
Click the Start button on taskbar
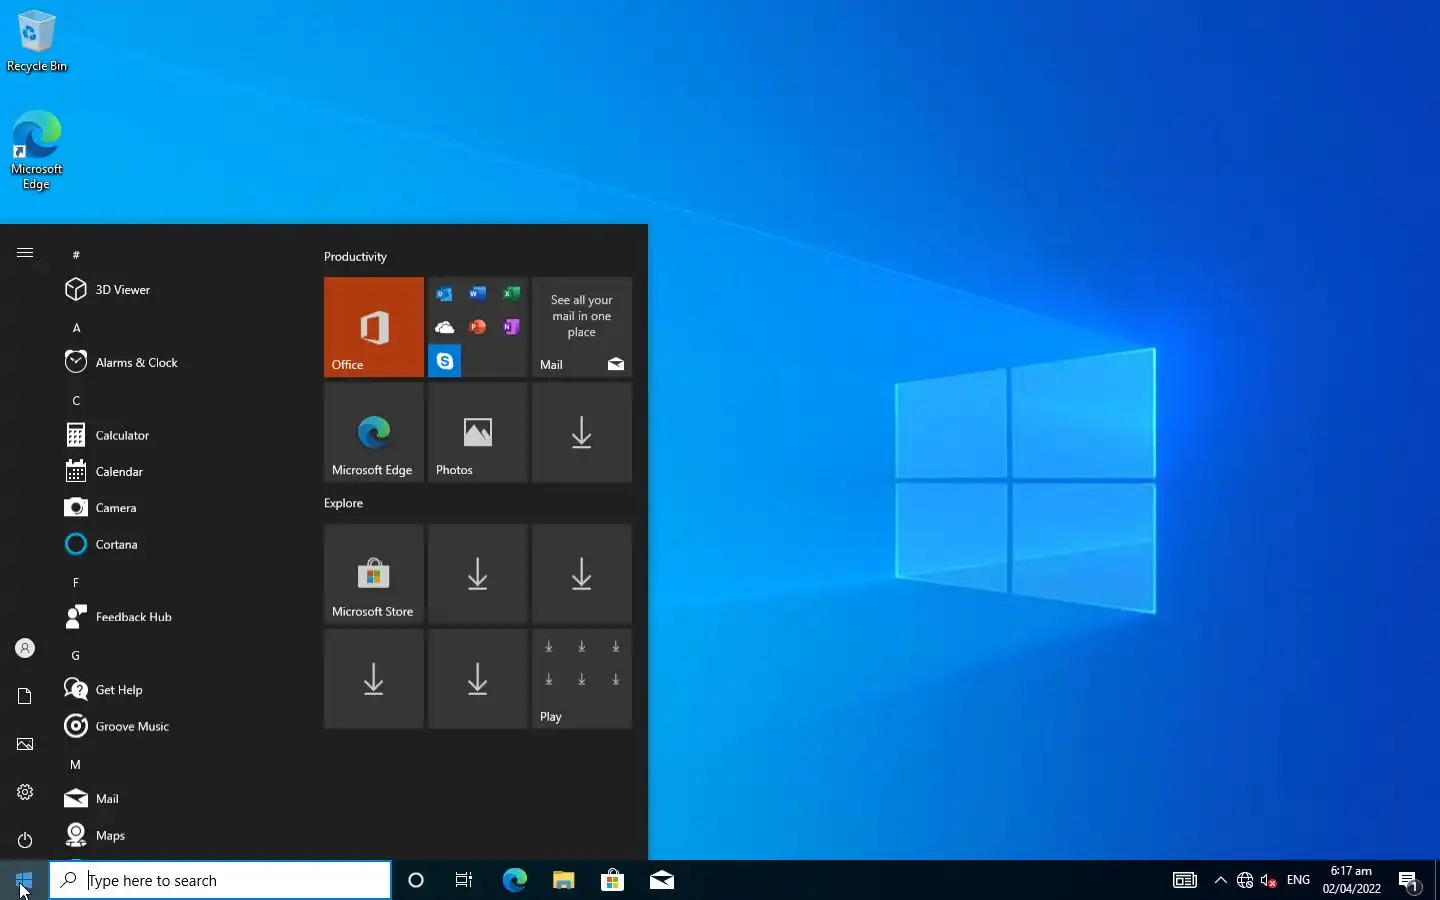click(x=24, y=880)
